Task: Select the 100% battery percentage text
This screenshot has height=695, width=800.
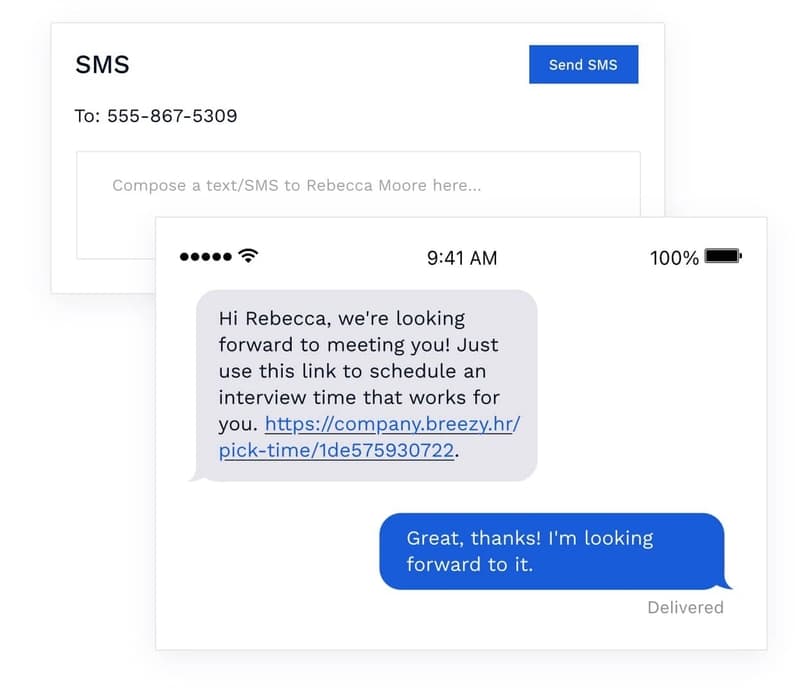Action: (x=674, y=258)
